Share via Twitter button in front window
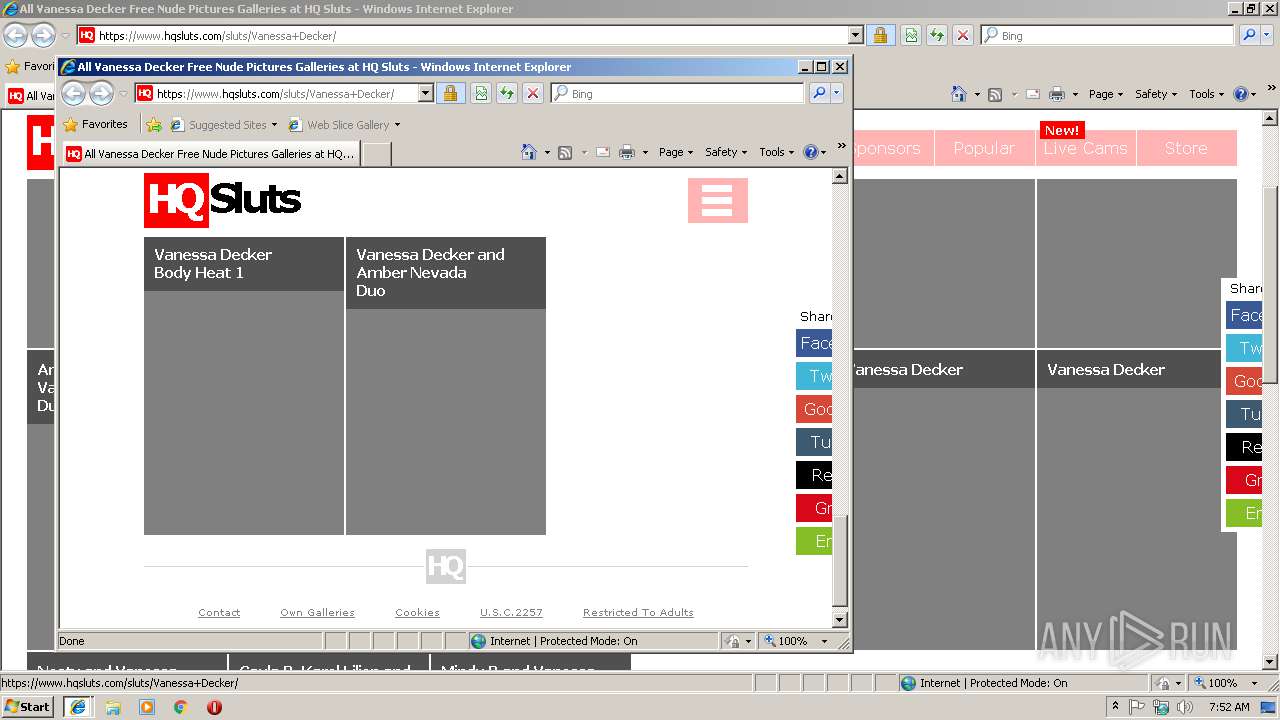Screen dimensions: 1280x720 pos(814,376)
